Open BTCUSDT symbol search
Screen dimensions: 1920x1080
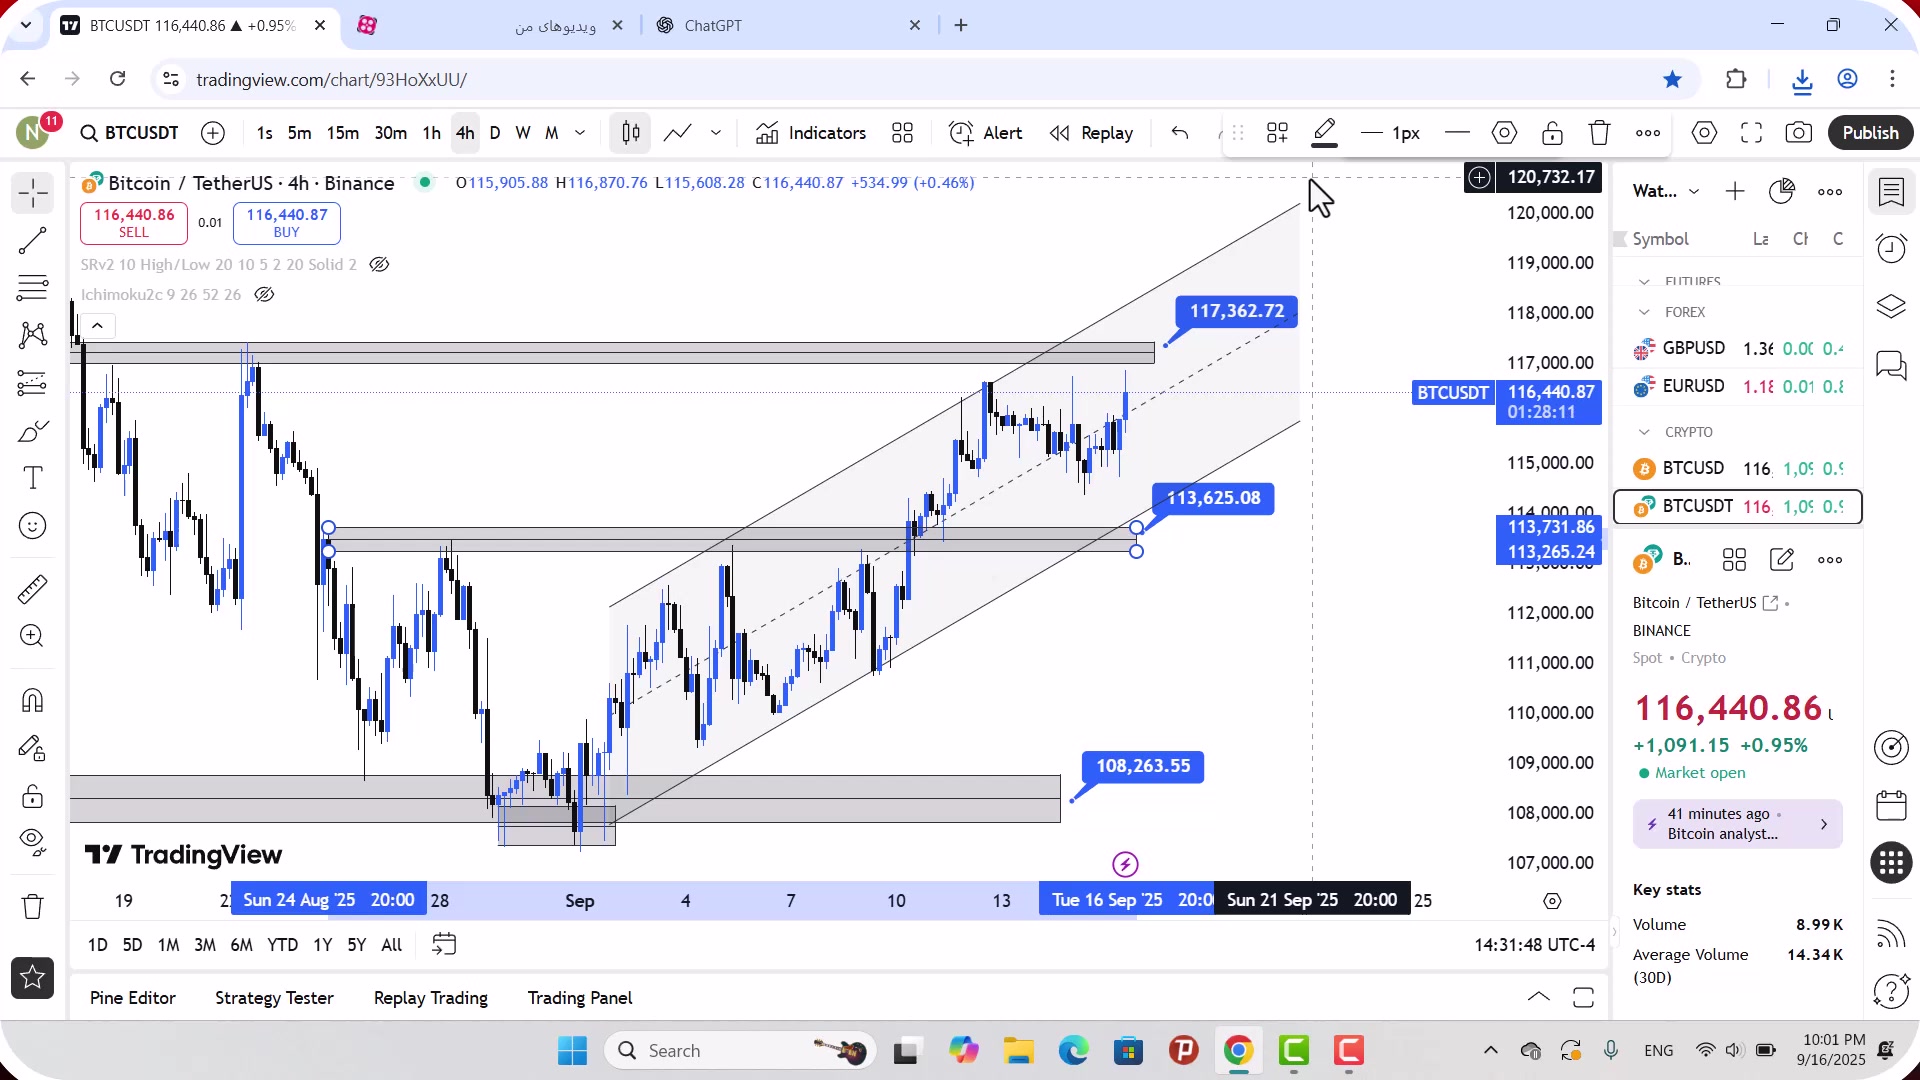coord(130,133)
